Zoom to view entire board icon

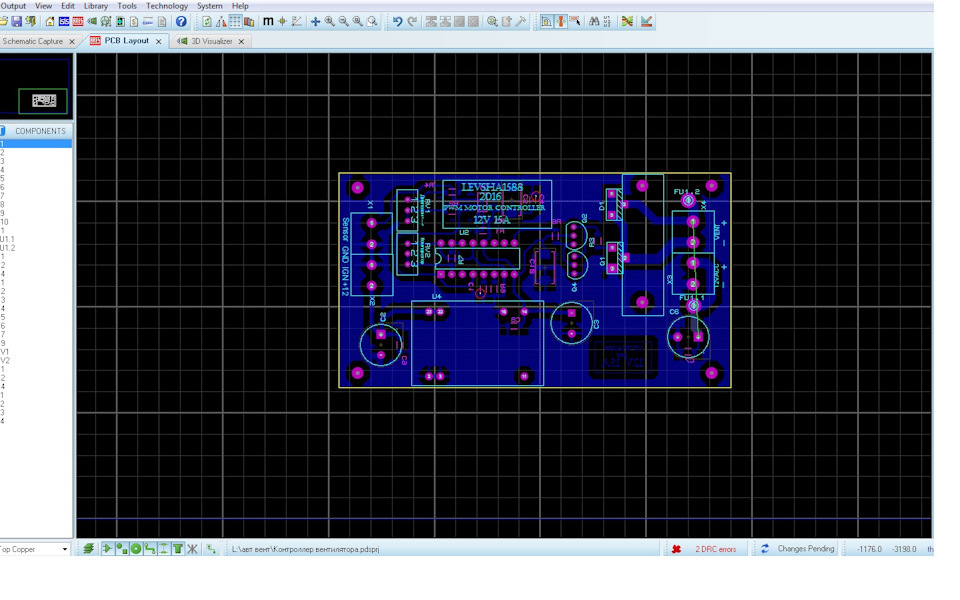(x=358, y=21)
